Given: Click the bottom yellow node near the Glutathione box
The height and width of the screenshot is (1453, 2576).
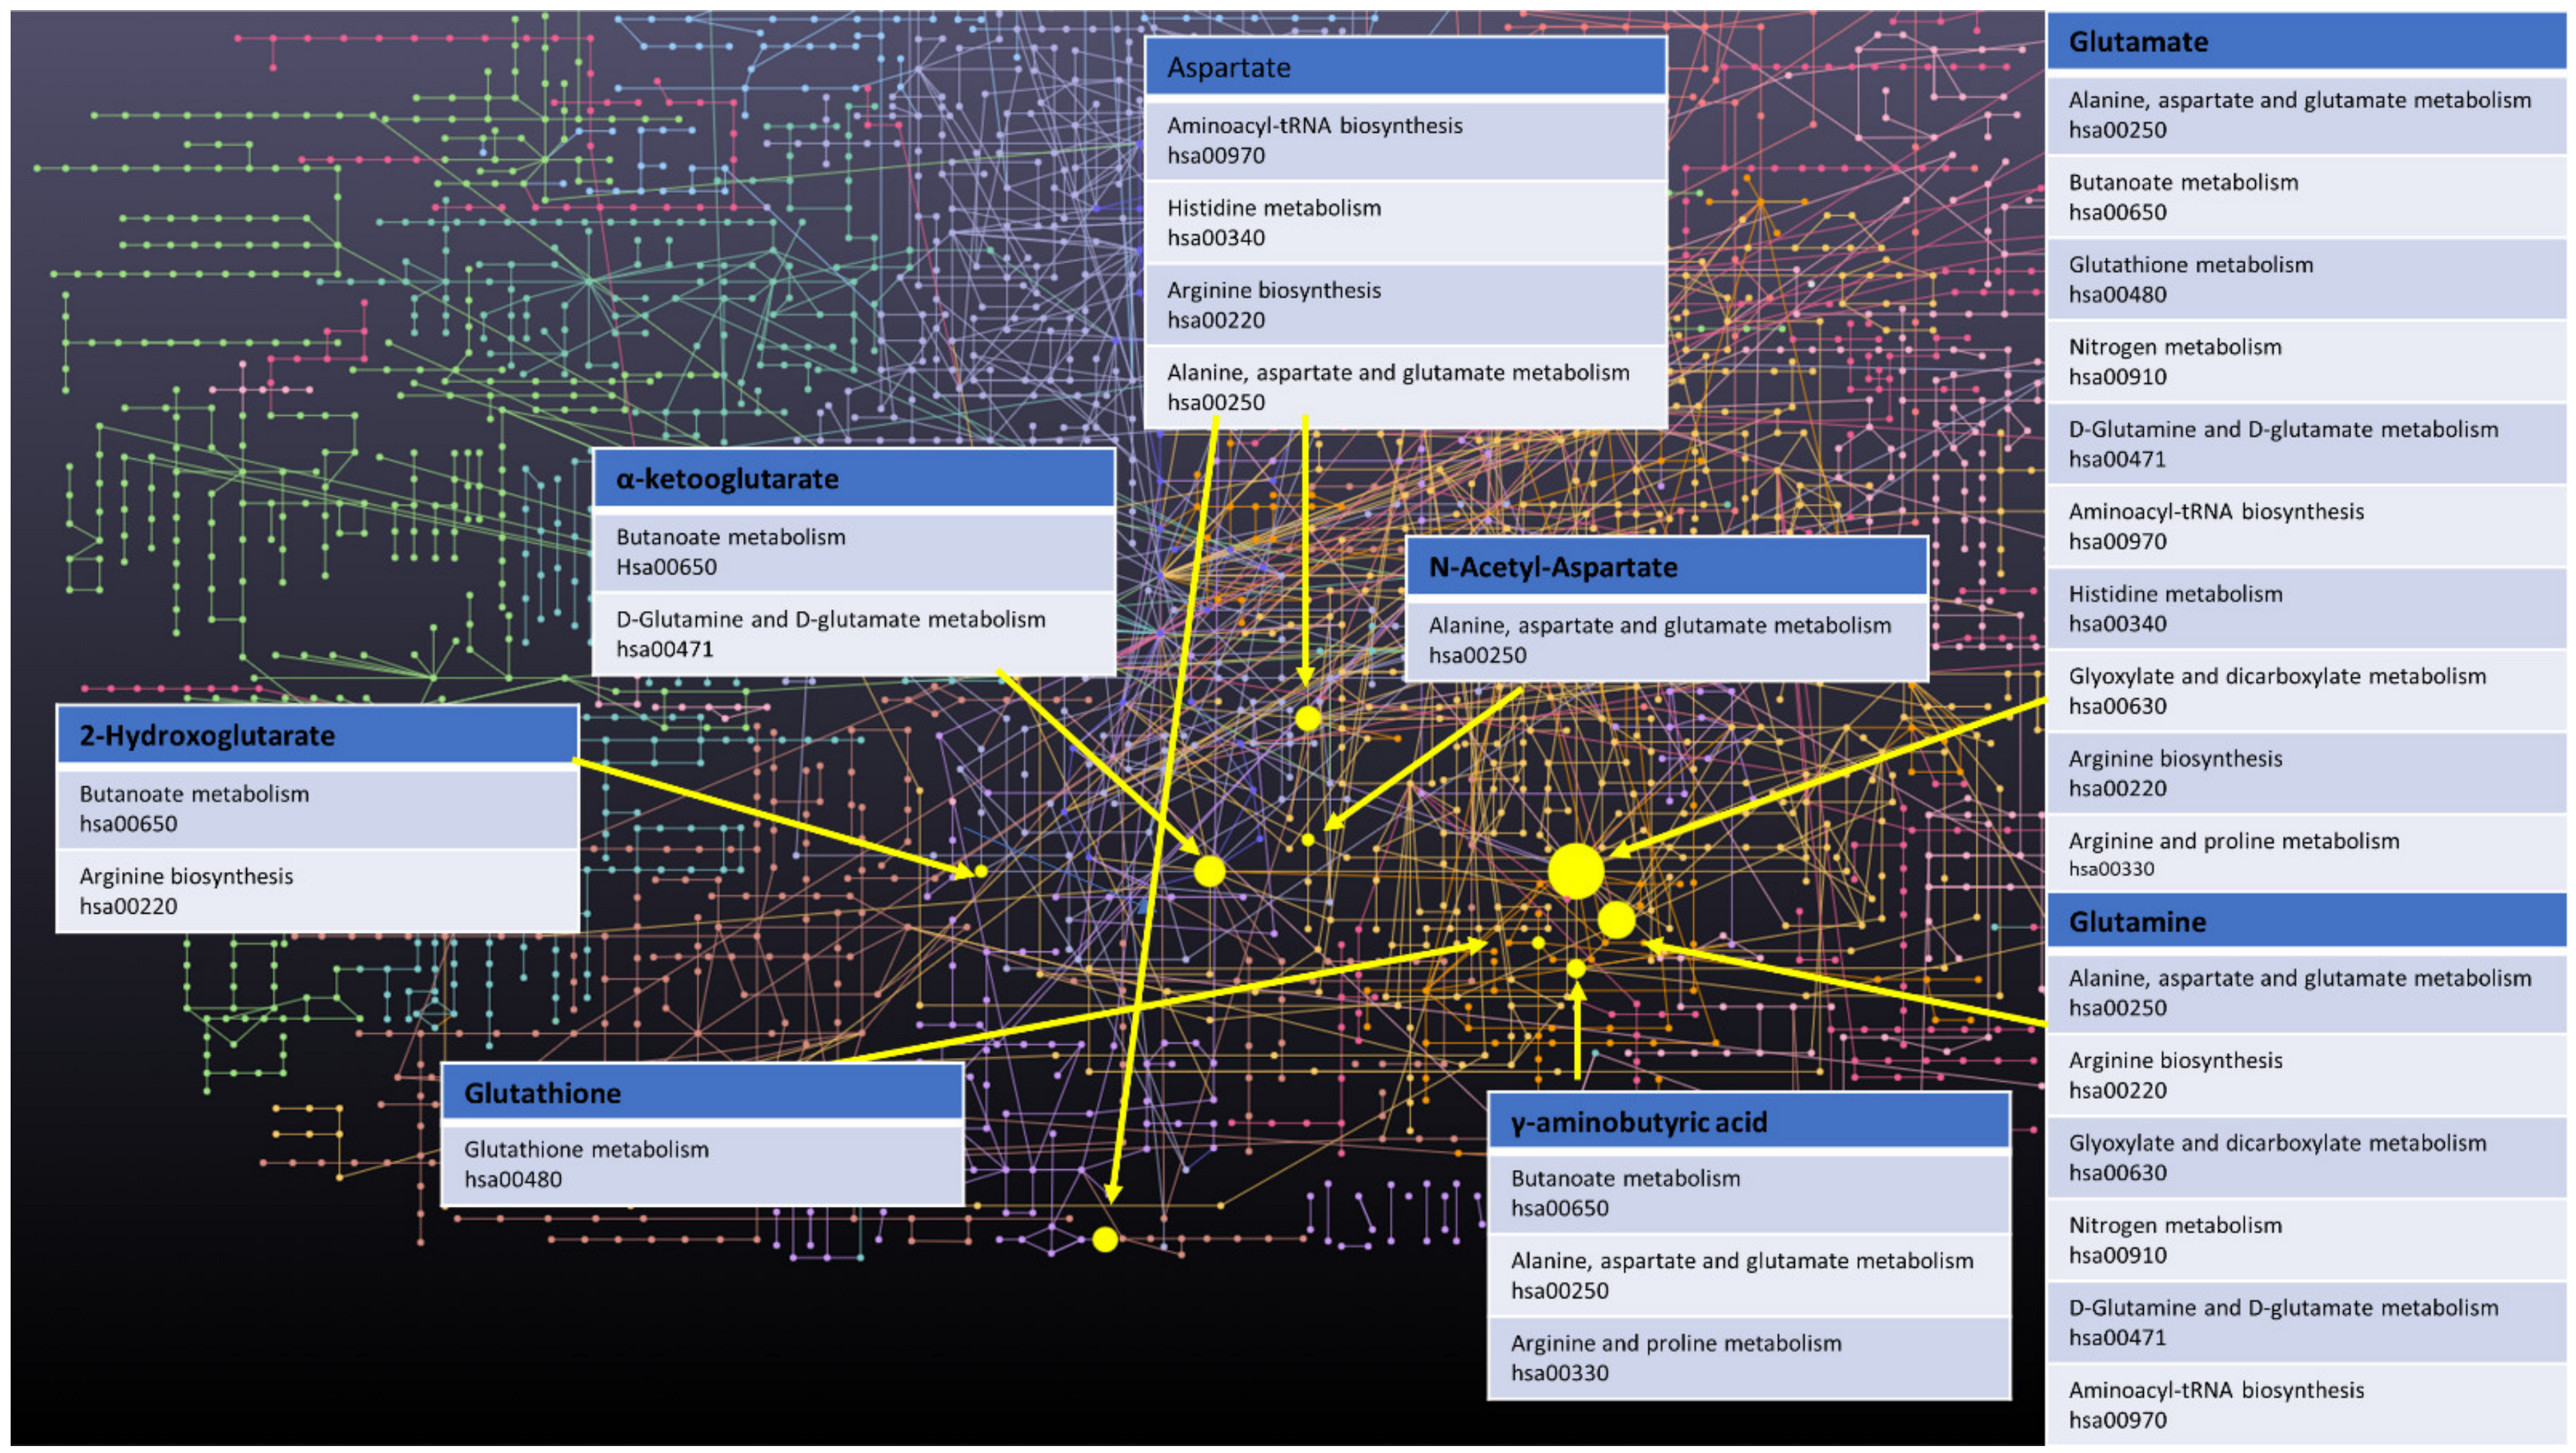Looking at the screenshot, I should pyautogui.click(x=1105, y=1240).
